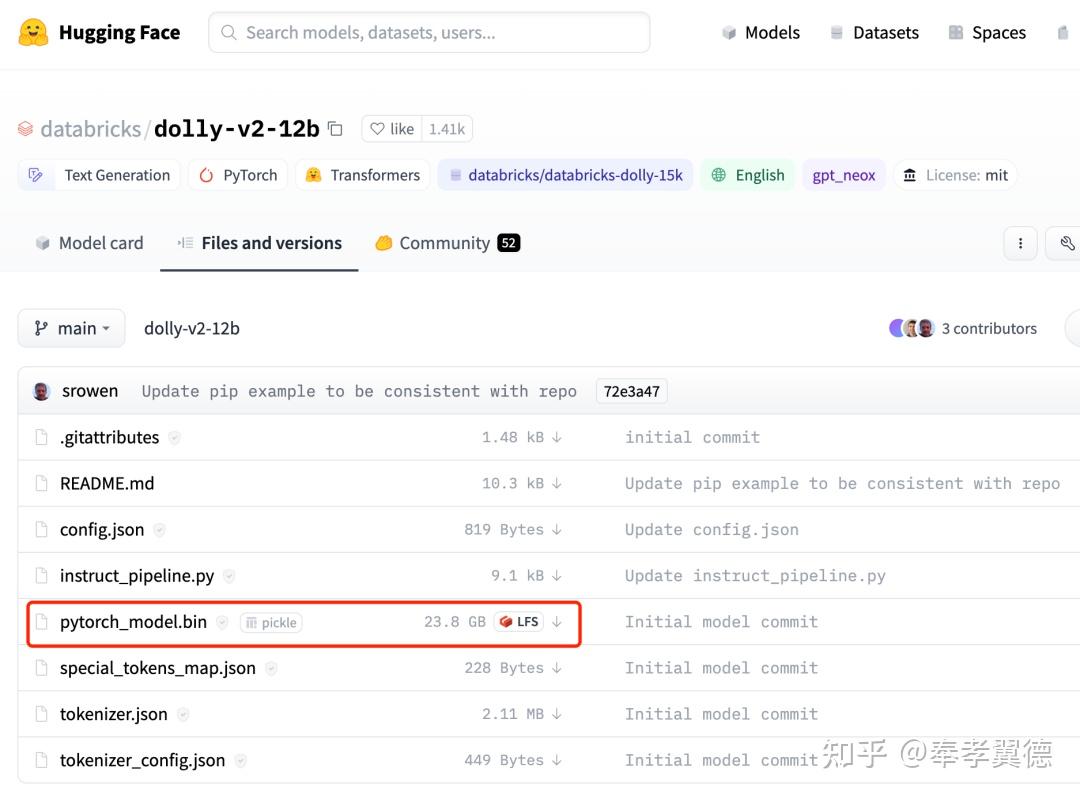Open 'Update config.json' commit message
This screenshot has height=798, width=1080.
coord(712,529)
